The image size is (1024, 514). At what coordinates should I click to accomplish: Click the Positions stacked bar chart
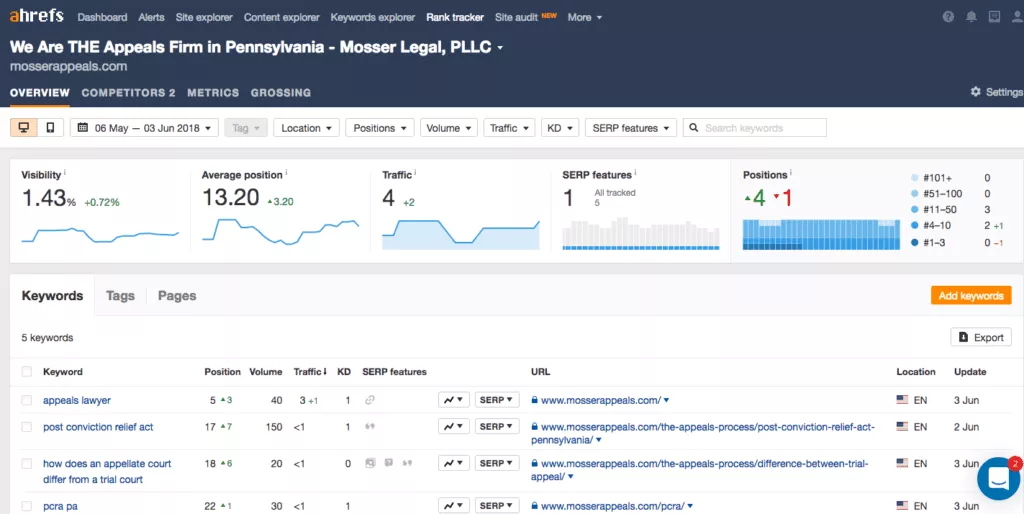coord(821,234)
